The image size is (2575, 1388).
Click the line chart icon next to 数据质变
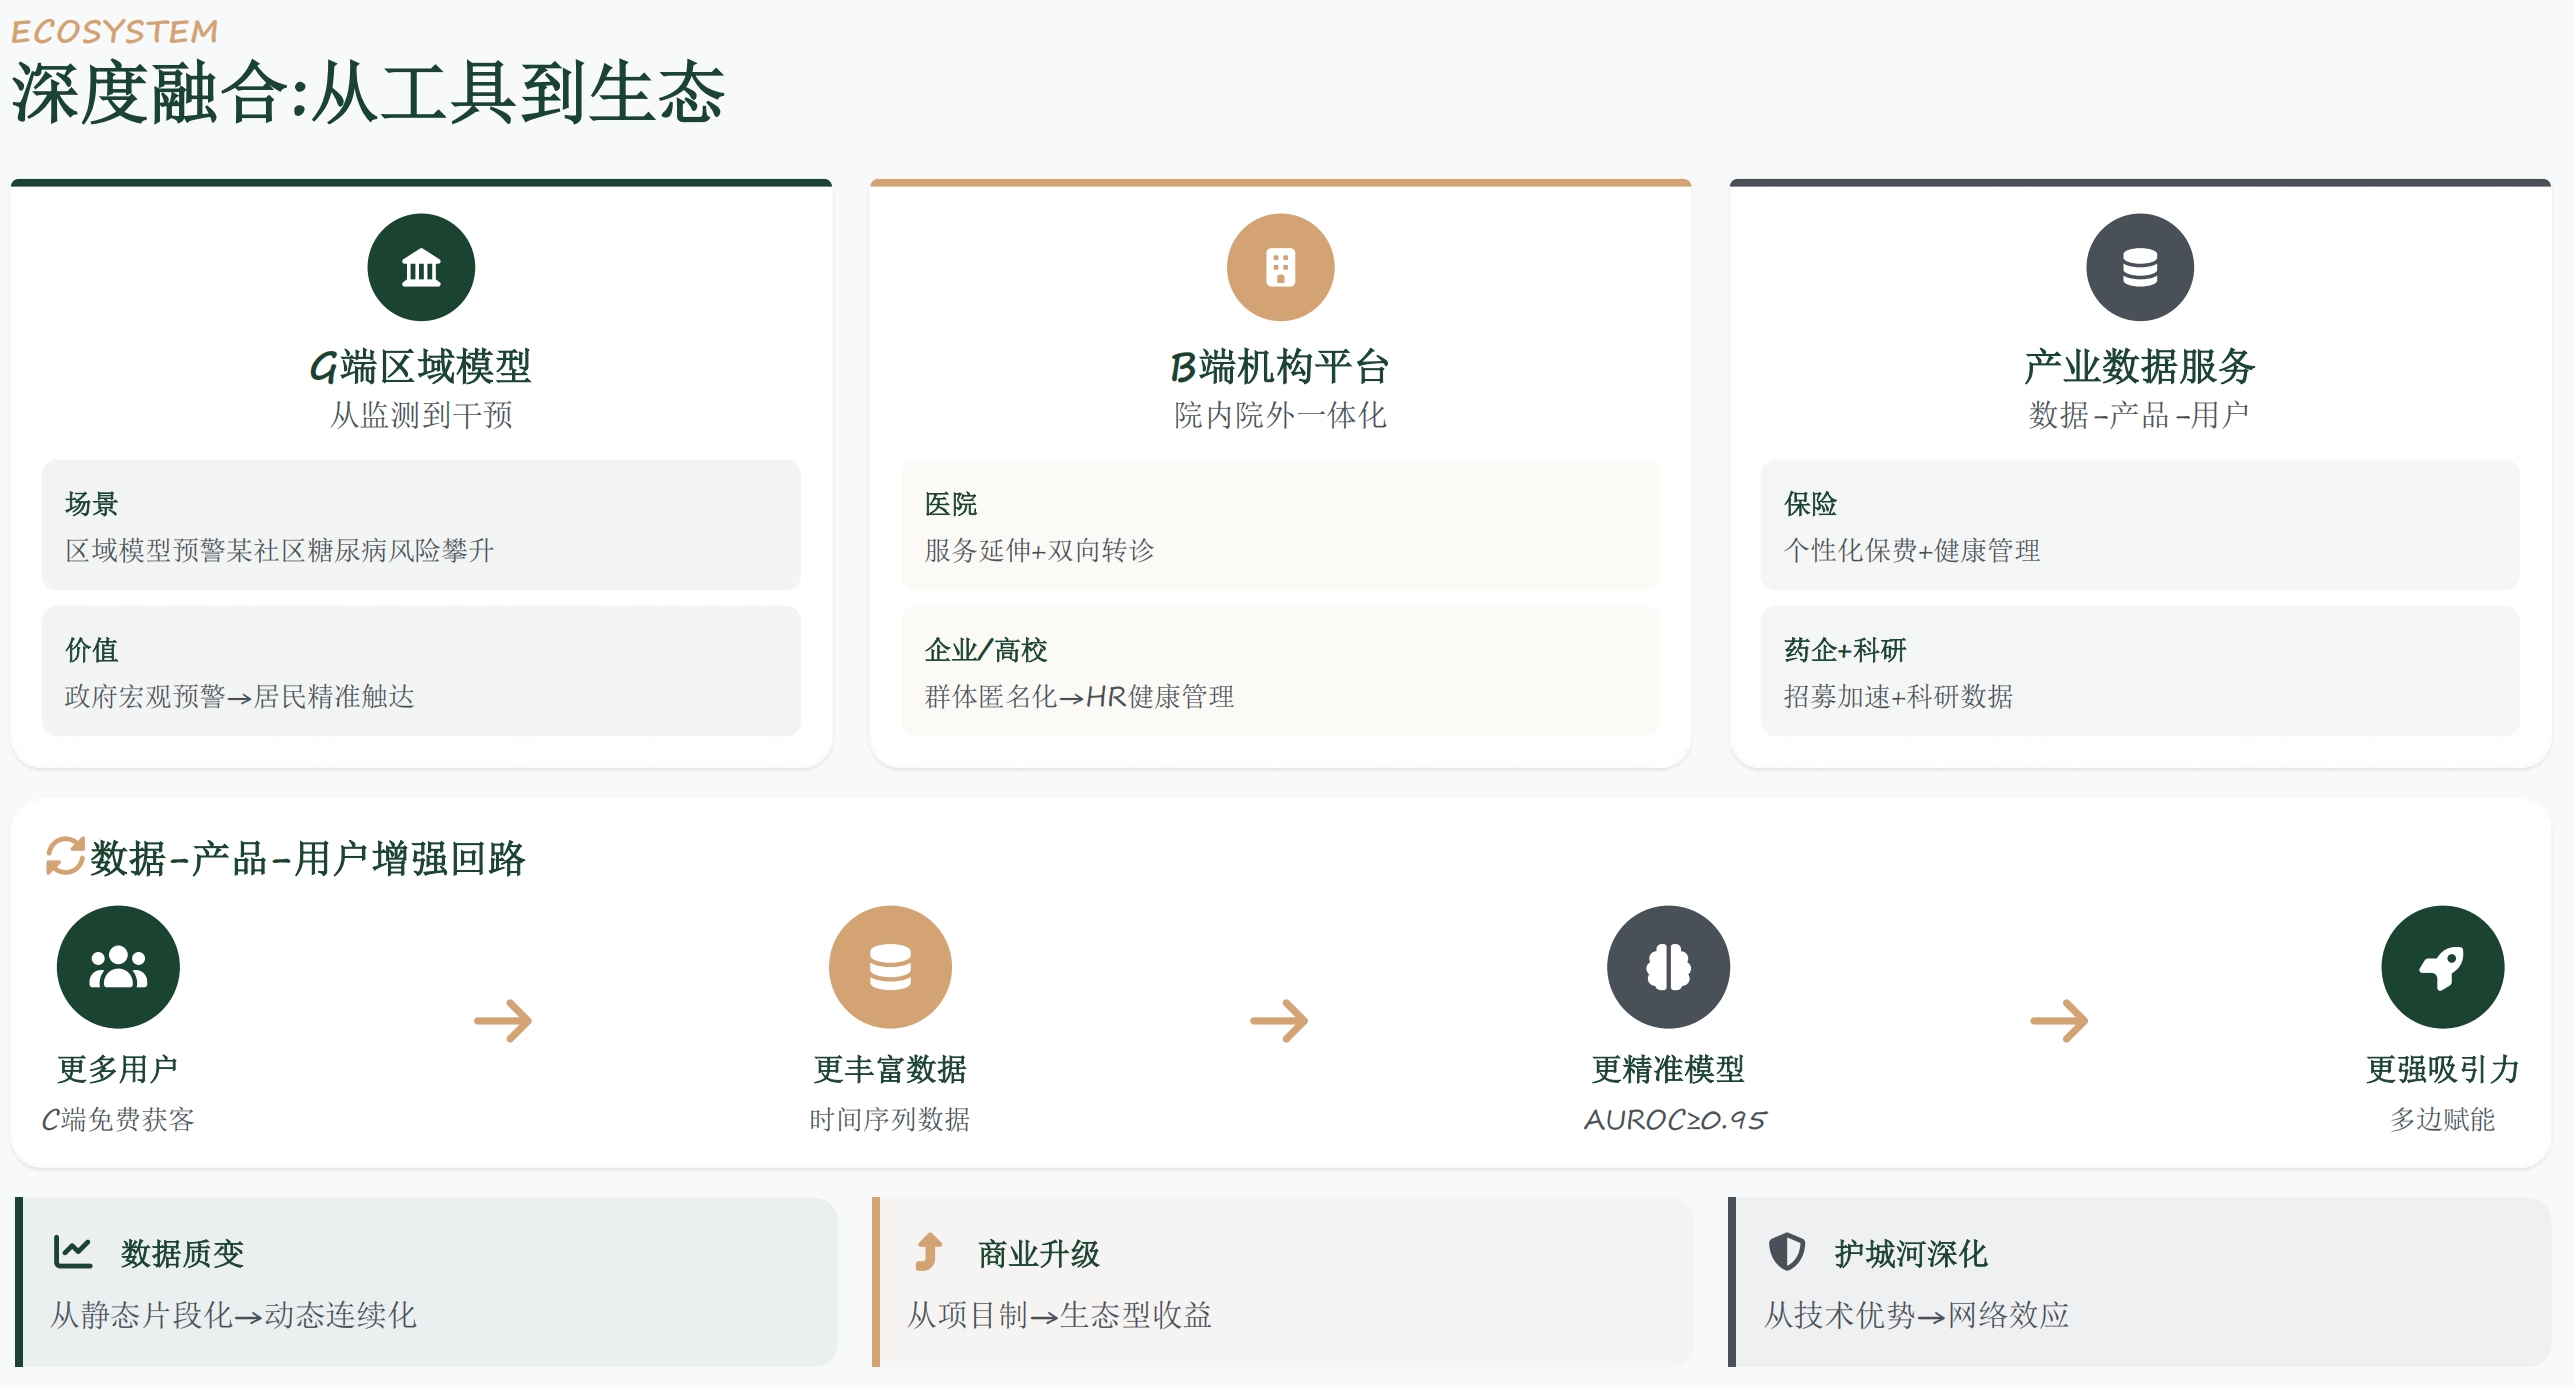pyautogui.click(x=72, y=1251)
